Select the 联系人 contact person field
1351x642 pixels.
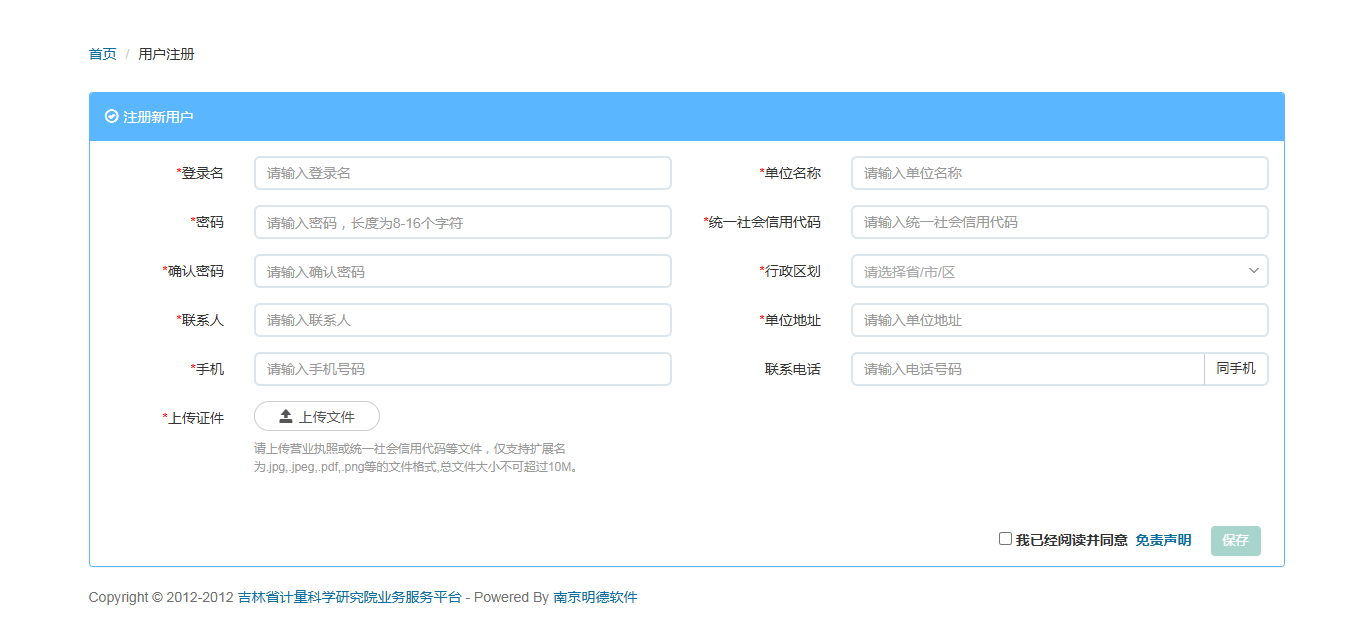click(462, 320)
